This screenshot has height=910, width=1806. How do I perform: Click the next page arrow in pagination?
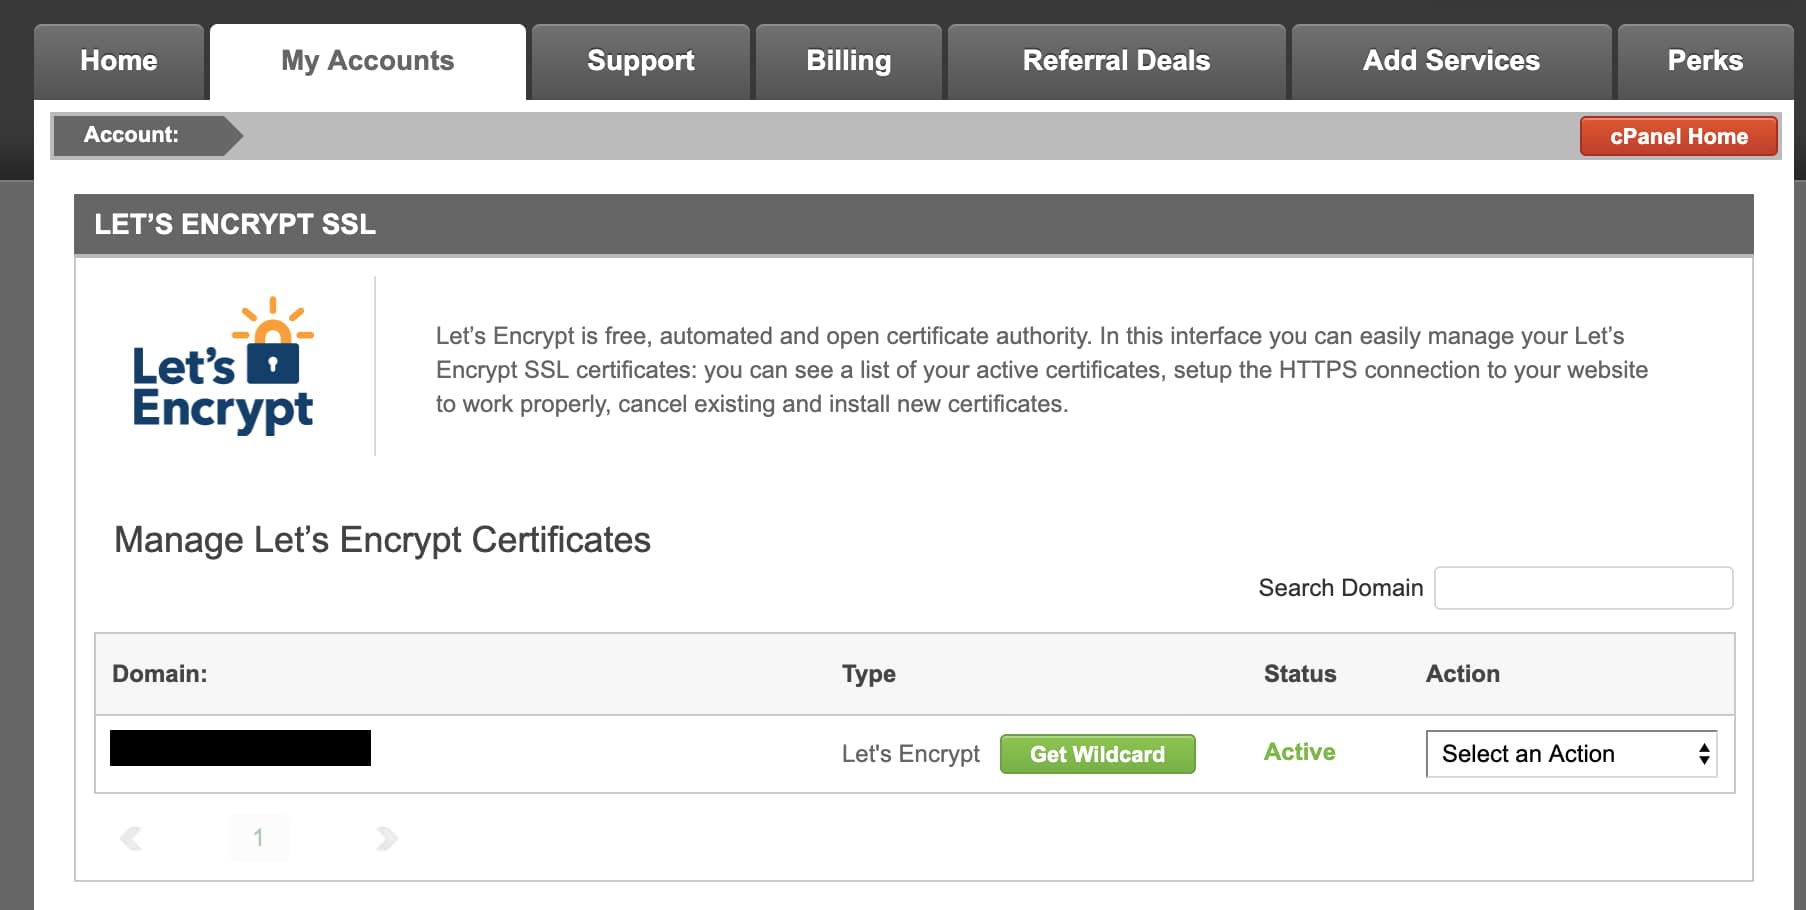coord(387,838)
